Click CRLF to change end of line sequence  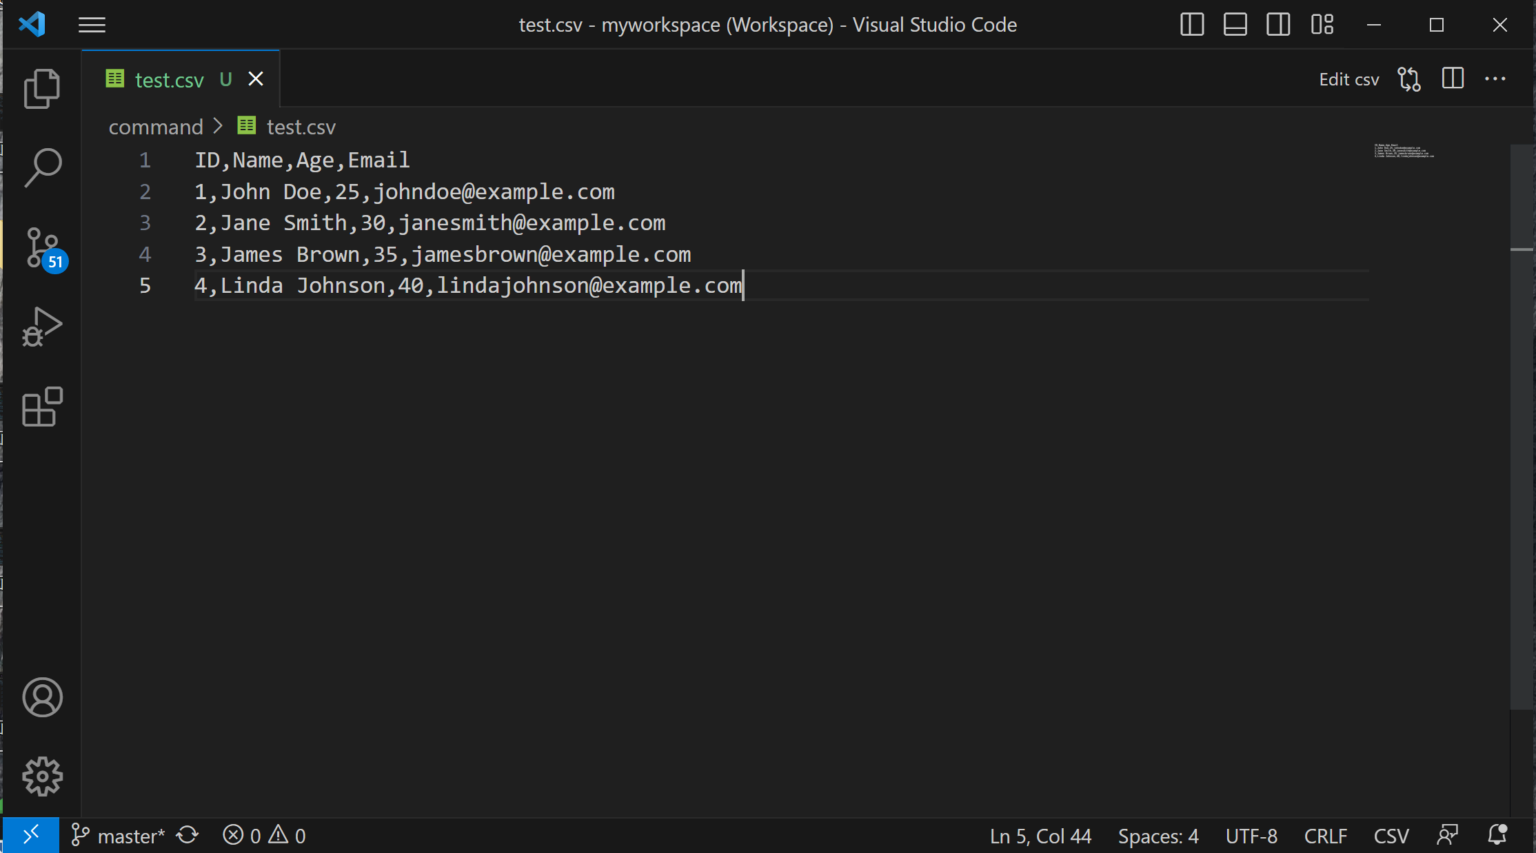tap(1325, 835)
